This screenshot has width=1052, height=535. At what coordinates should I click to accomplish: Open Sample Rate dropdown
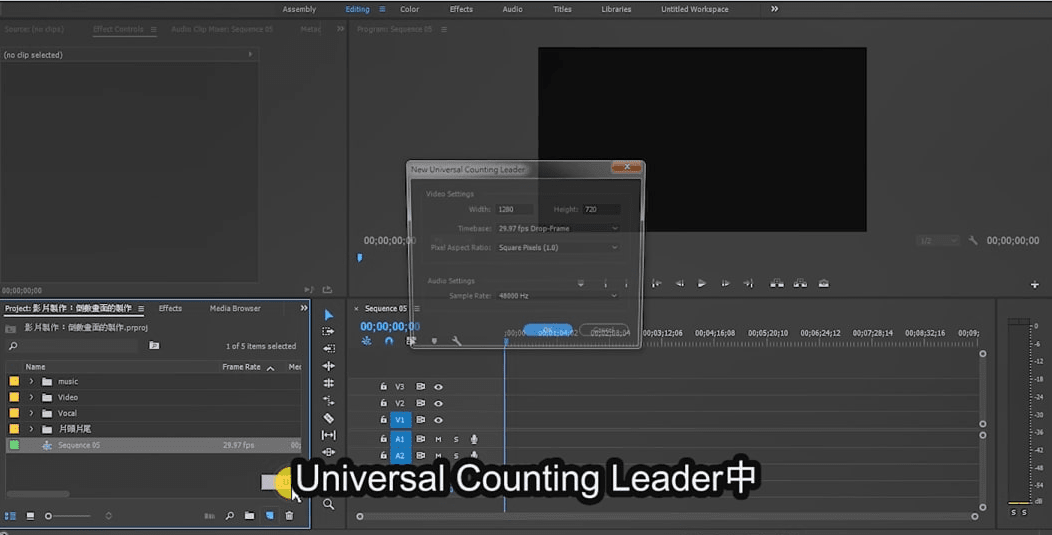click(x=558, y=296)
